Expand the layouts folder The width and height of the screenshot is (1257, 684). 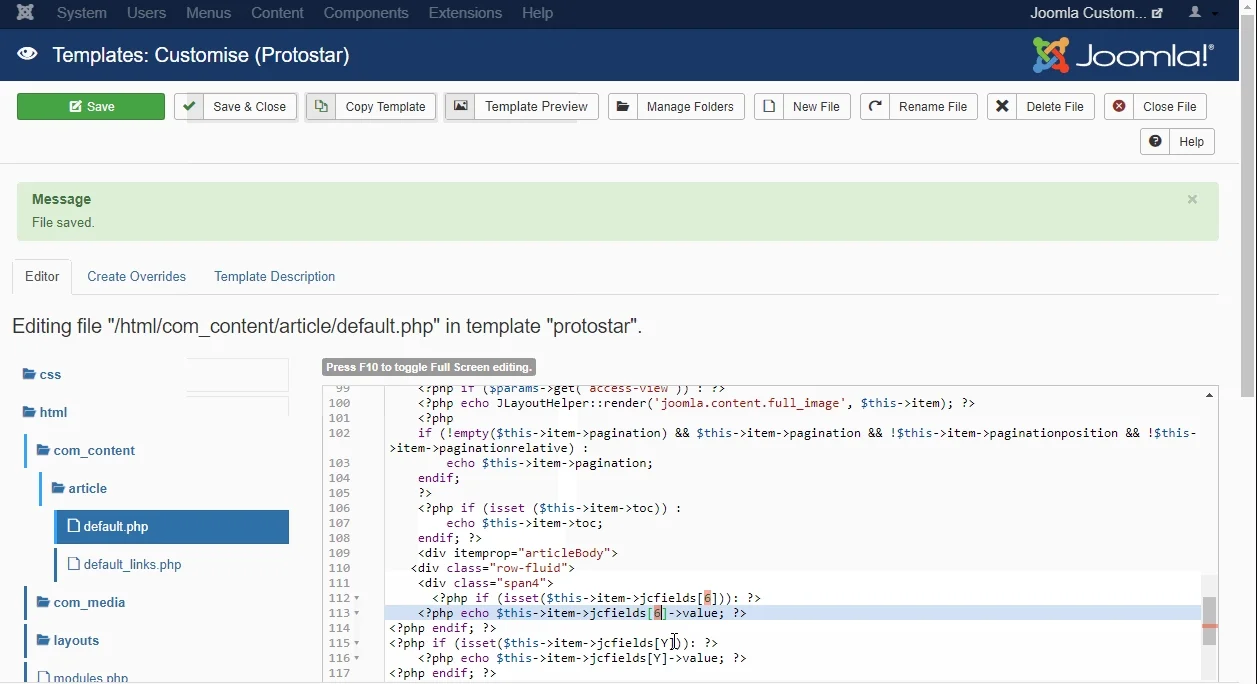pyautogui.click(x=69, y=641)
